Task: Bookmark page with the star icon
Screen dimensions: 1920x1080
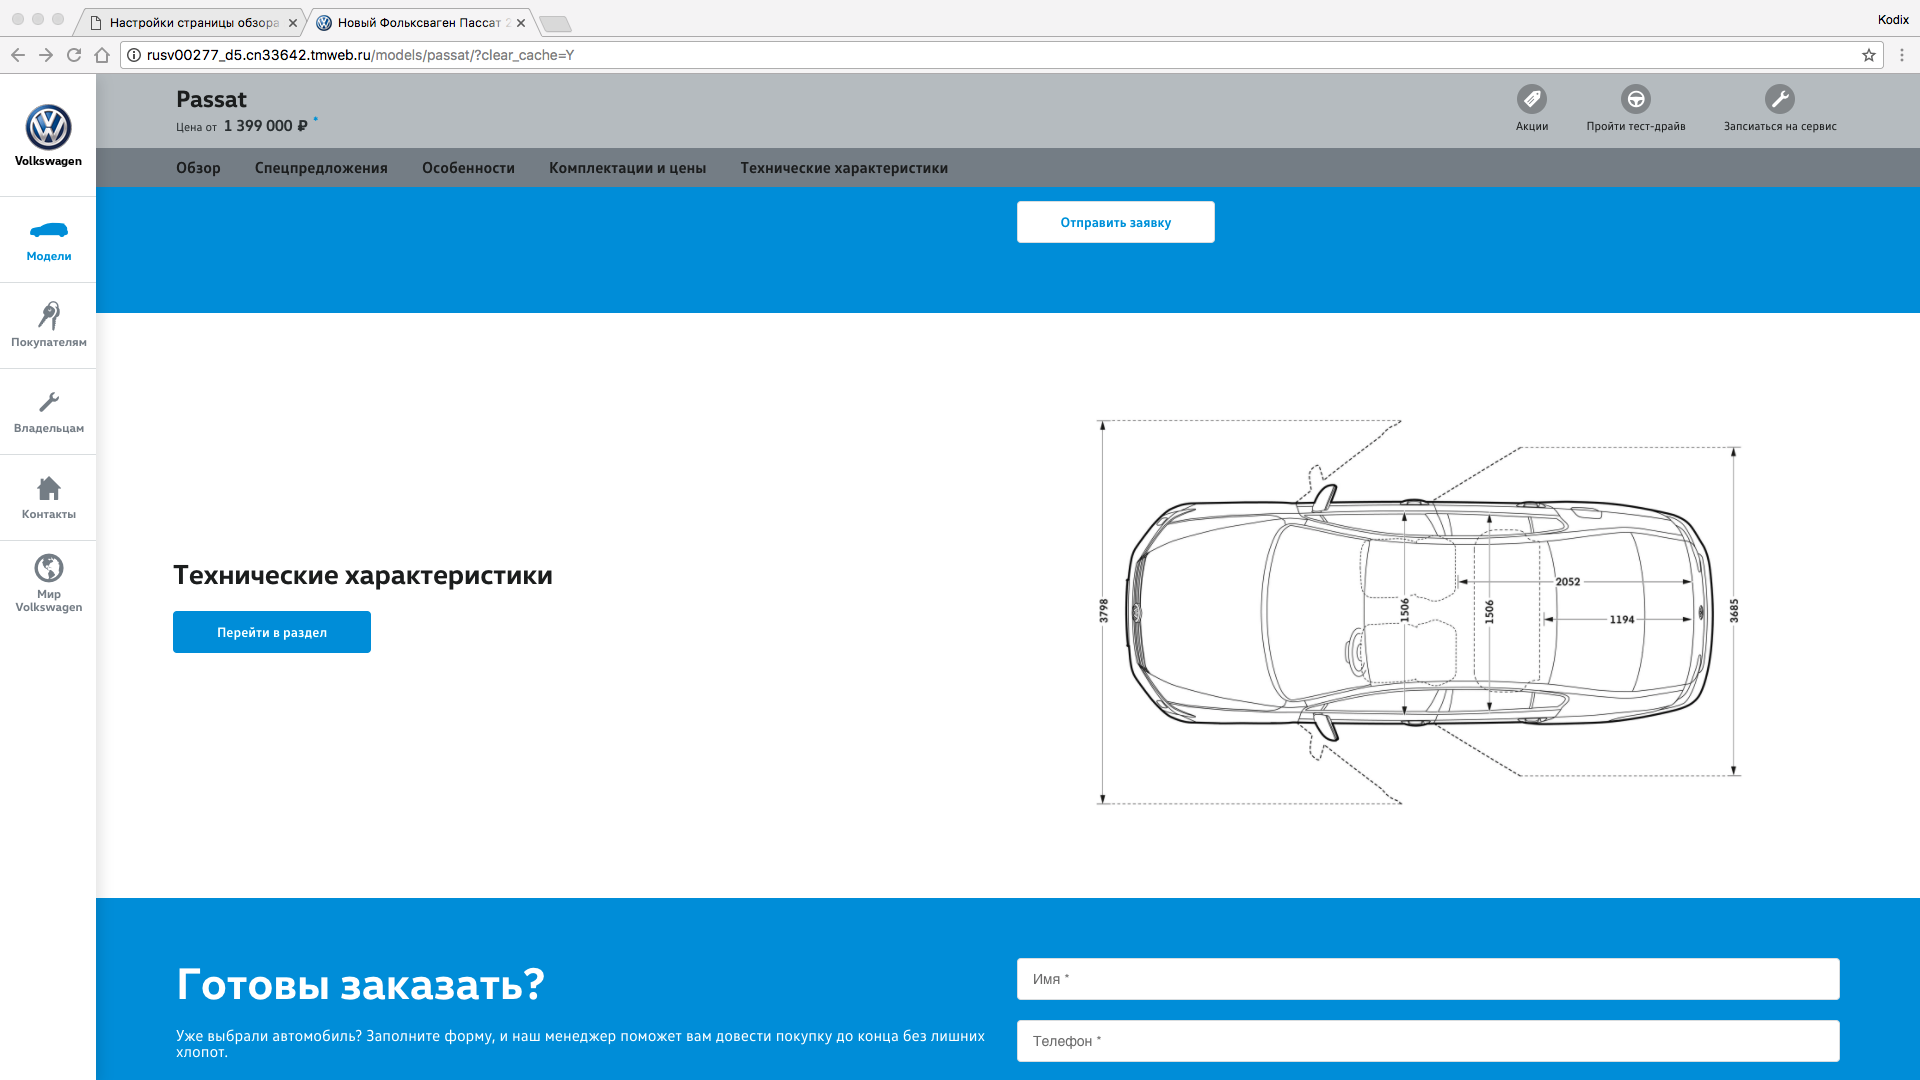Action: 1868,55
